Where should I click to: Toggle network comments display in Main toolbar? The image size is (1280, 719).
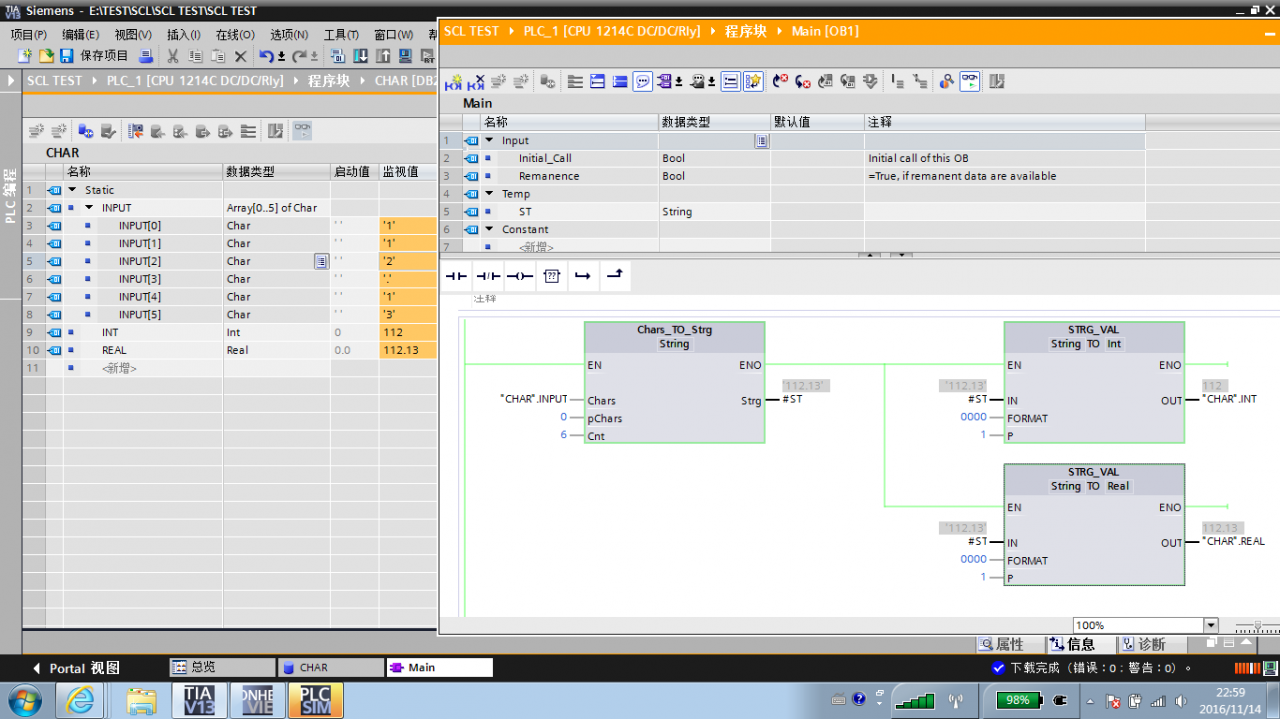pyautogui.click(x=731, y=82)
